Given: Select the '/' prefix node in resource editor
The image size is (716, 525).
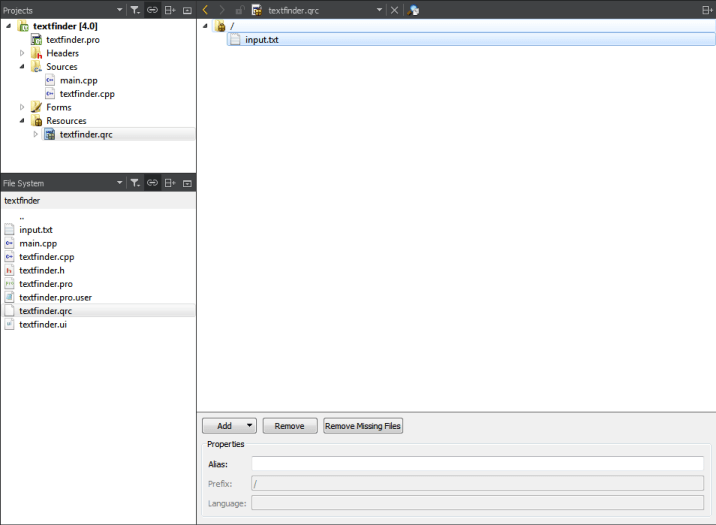Looking at the screenshot, I should tap(232, 26).
